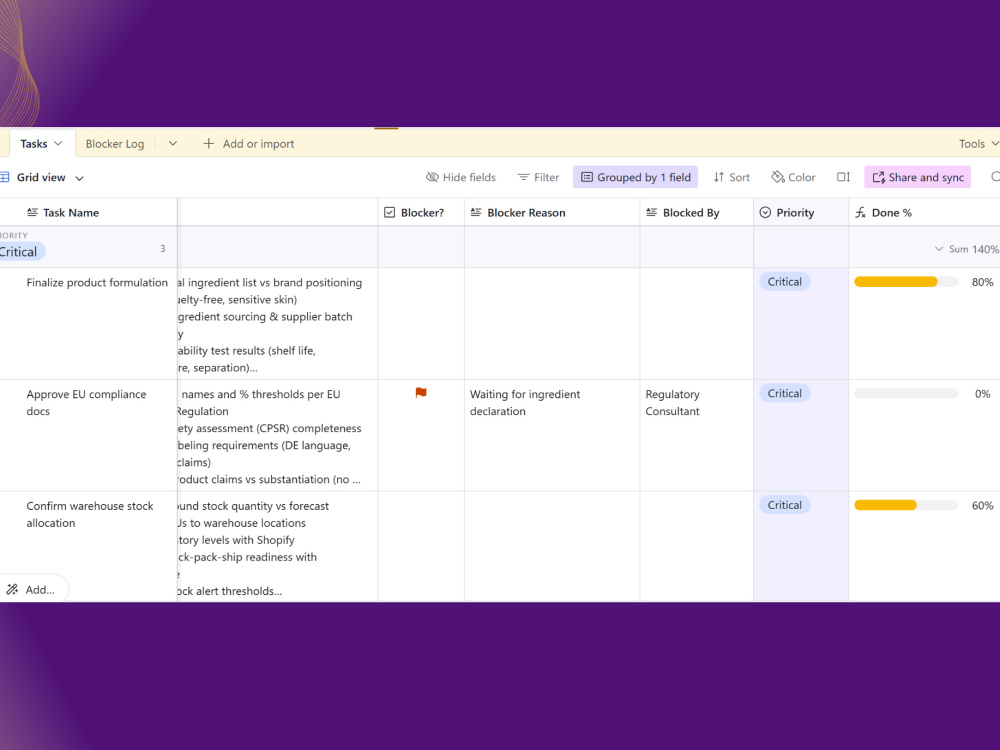Click Critical priority tag for EU compliance docs
The image size is (1000, 750).
[784, 393]
